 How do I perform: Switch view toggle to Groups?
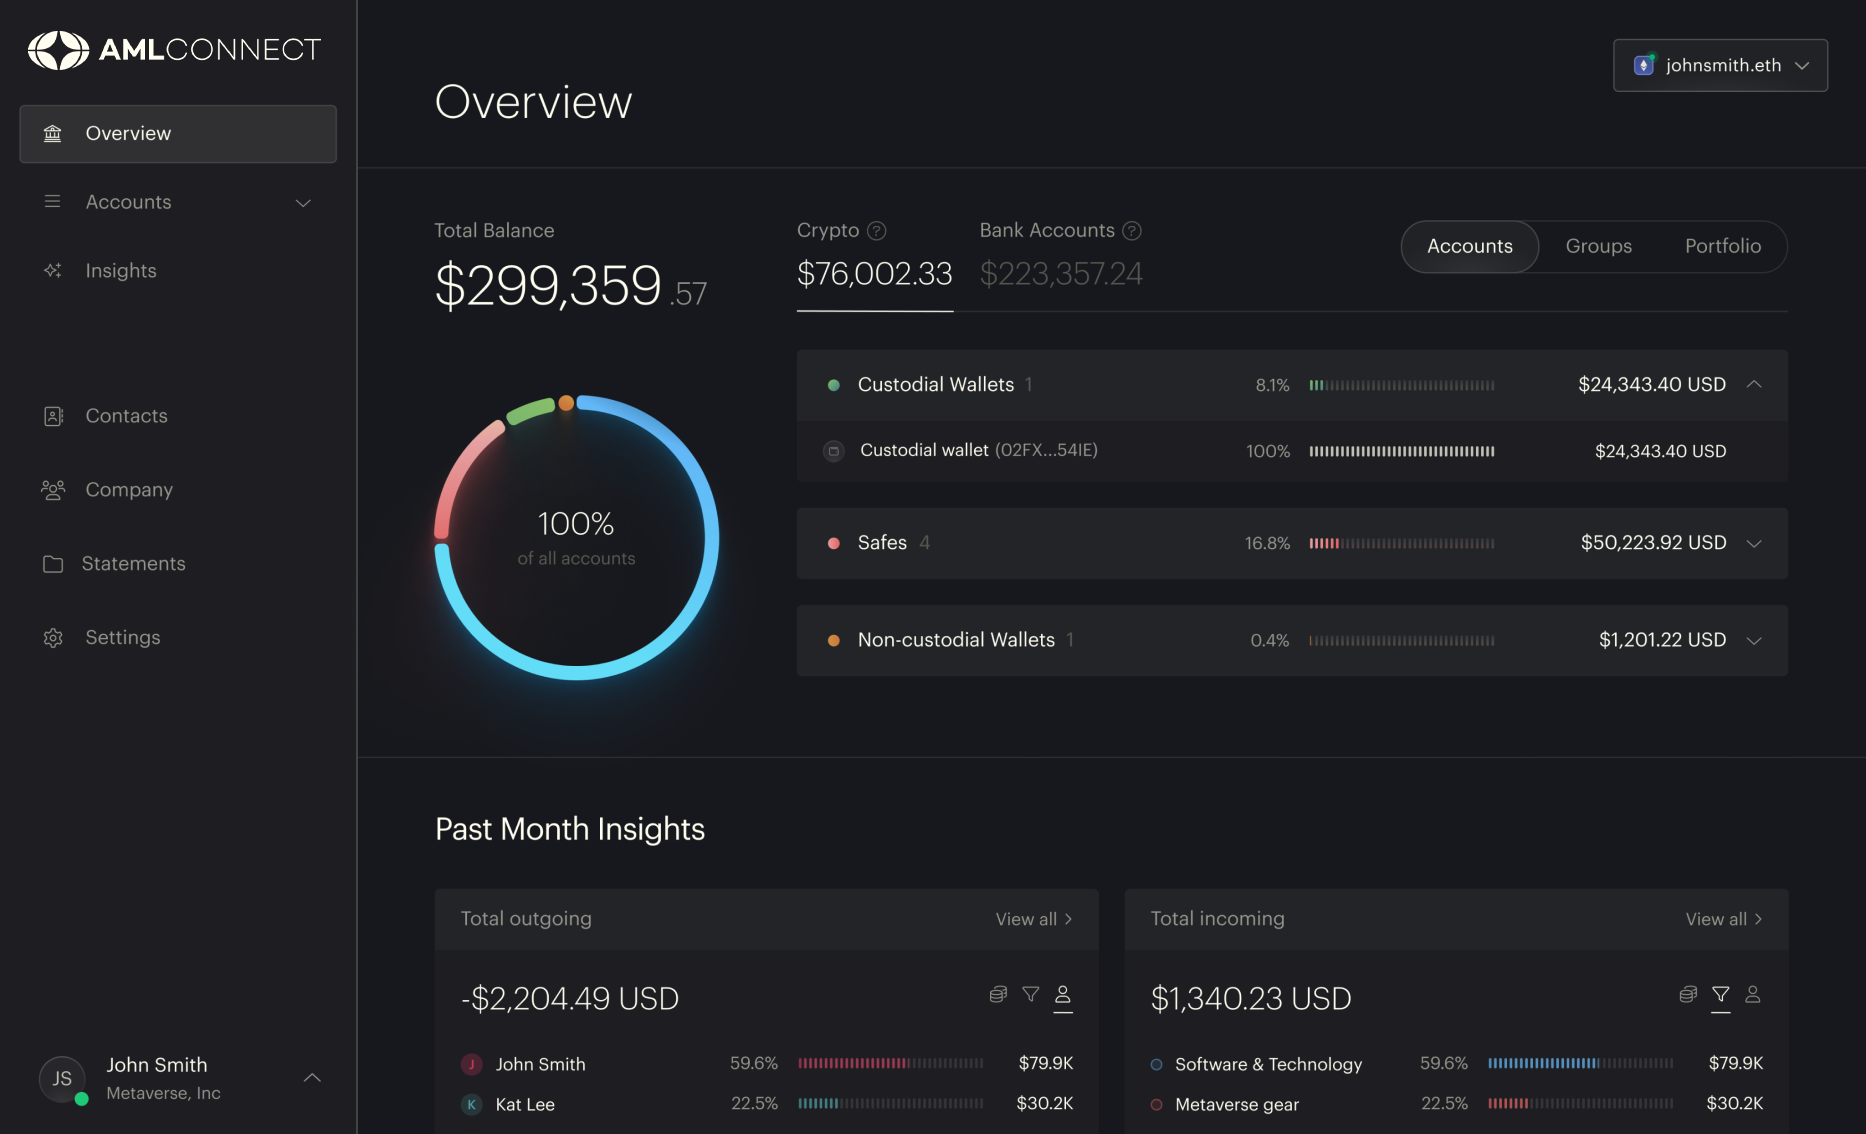[x=1598, y=247]
